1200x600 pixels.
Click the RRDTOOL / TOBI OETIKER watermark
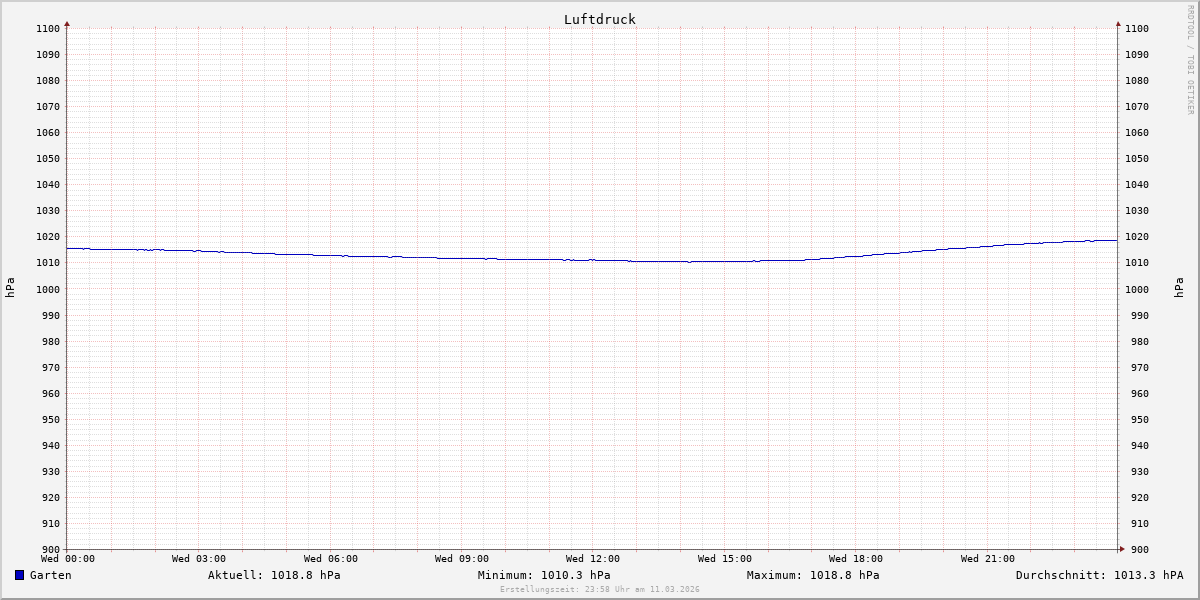pyautogui.click(x=1190, y=60)
